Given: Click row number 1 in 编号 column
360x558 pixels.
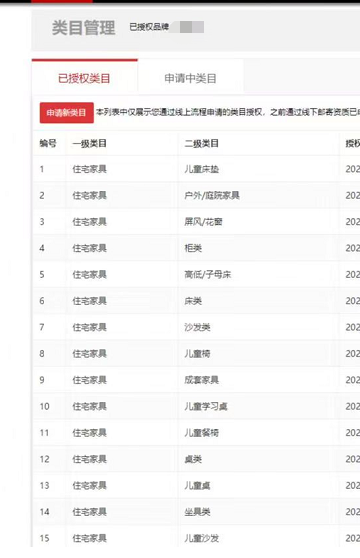Looking at the screenshot, I should tap(42, 169).
